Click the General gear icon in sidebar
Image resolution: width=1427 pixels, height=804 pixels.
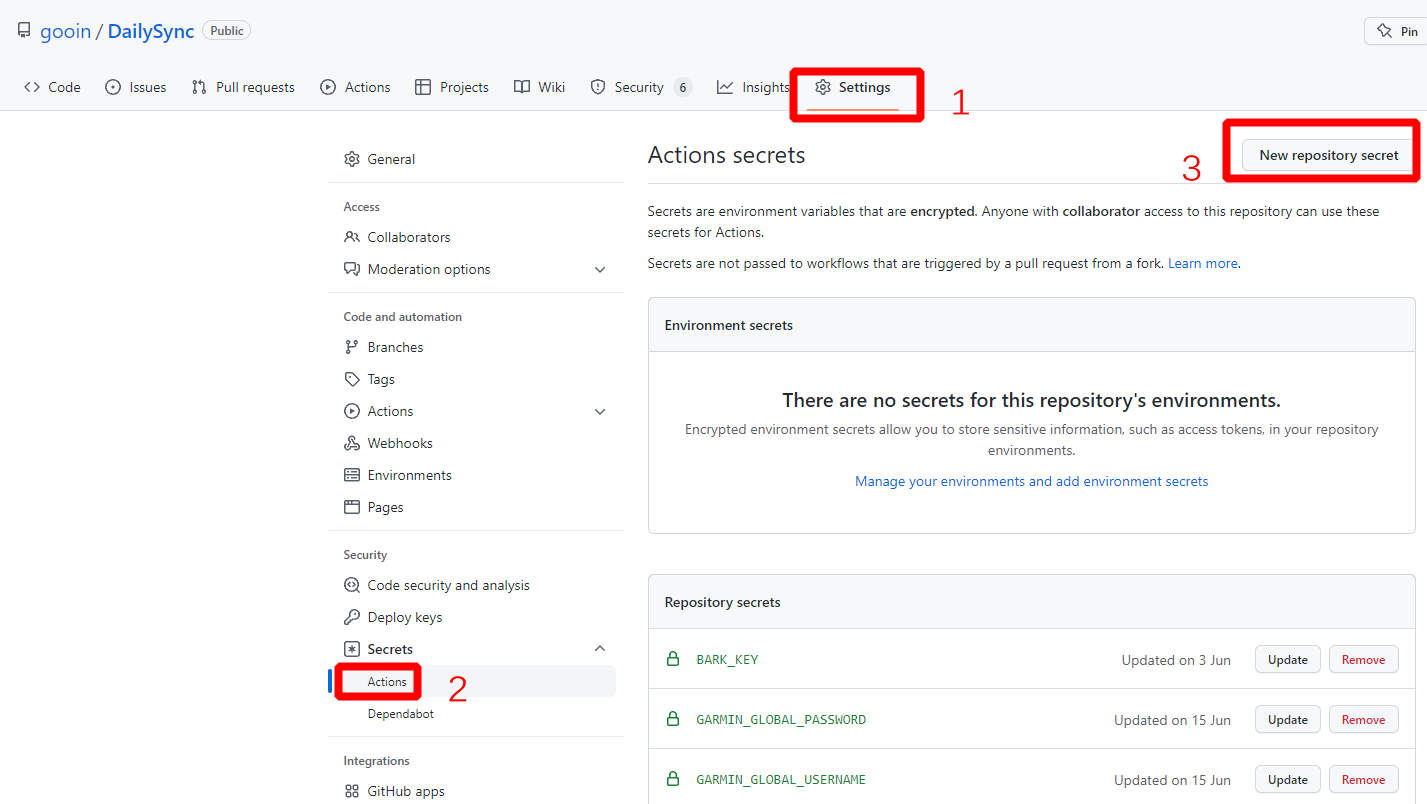(x=352, y=159)
